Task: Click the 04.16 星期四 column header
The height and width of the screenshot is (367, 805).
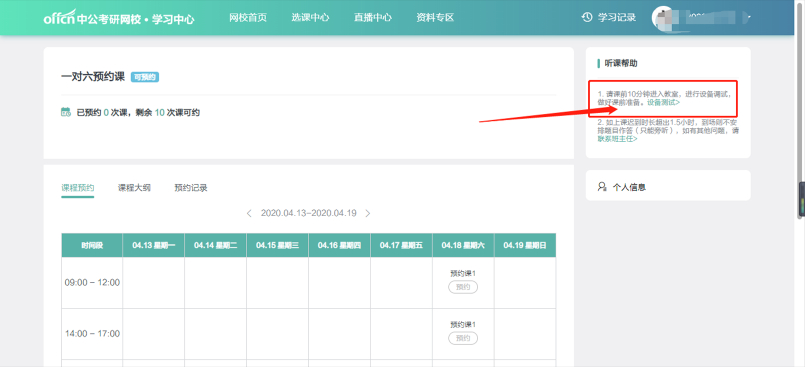Action: 339,245
